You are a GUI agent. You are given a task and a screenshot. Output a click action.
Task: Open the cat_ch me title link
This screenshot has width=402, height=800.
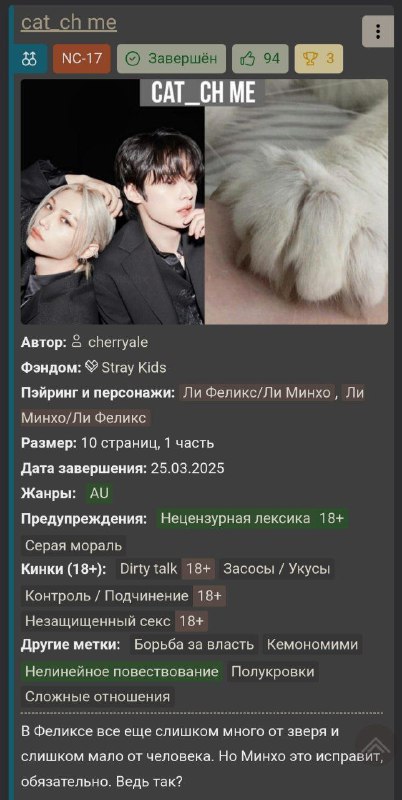coord(68,22)
